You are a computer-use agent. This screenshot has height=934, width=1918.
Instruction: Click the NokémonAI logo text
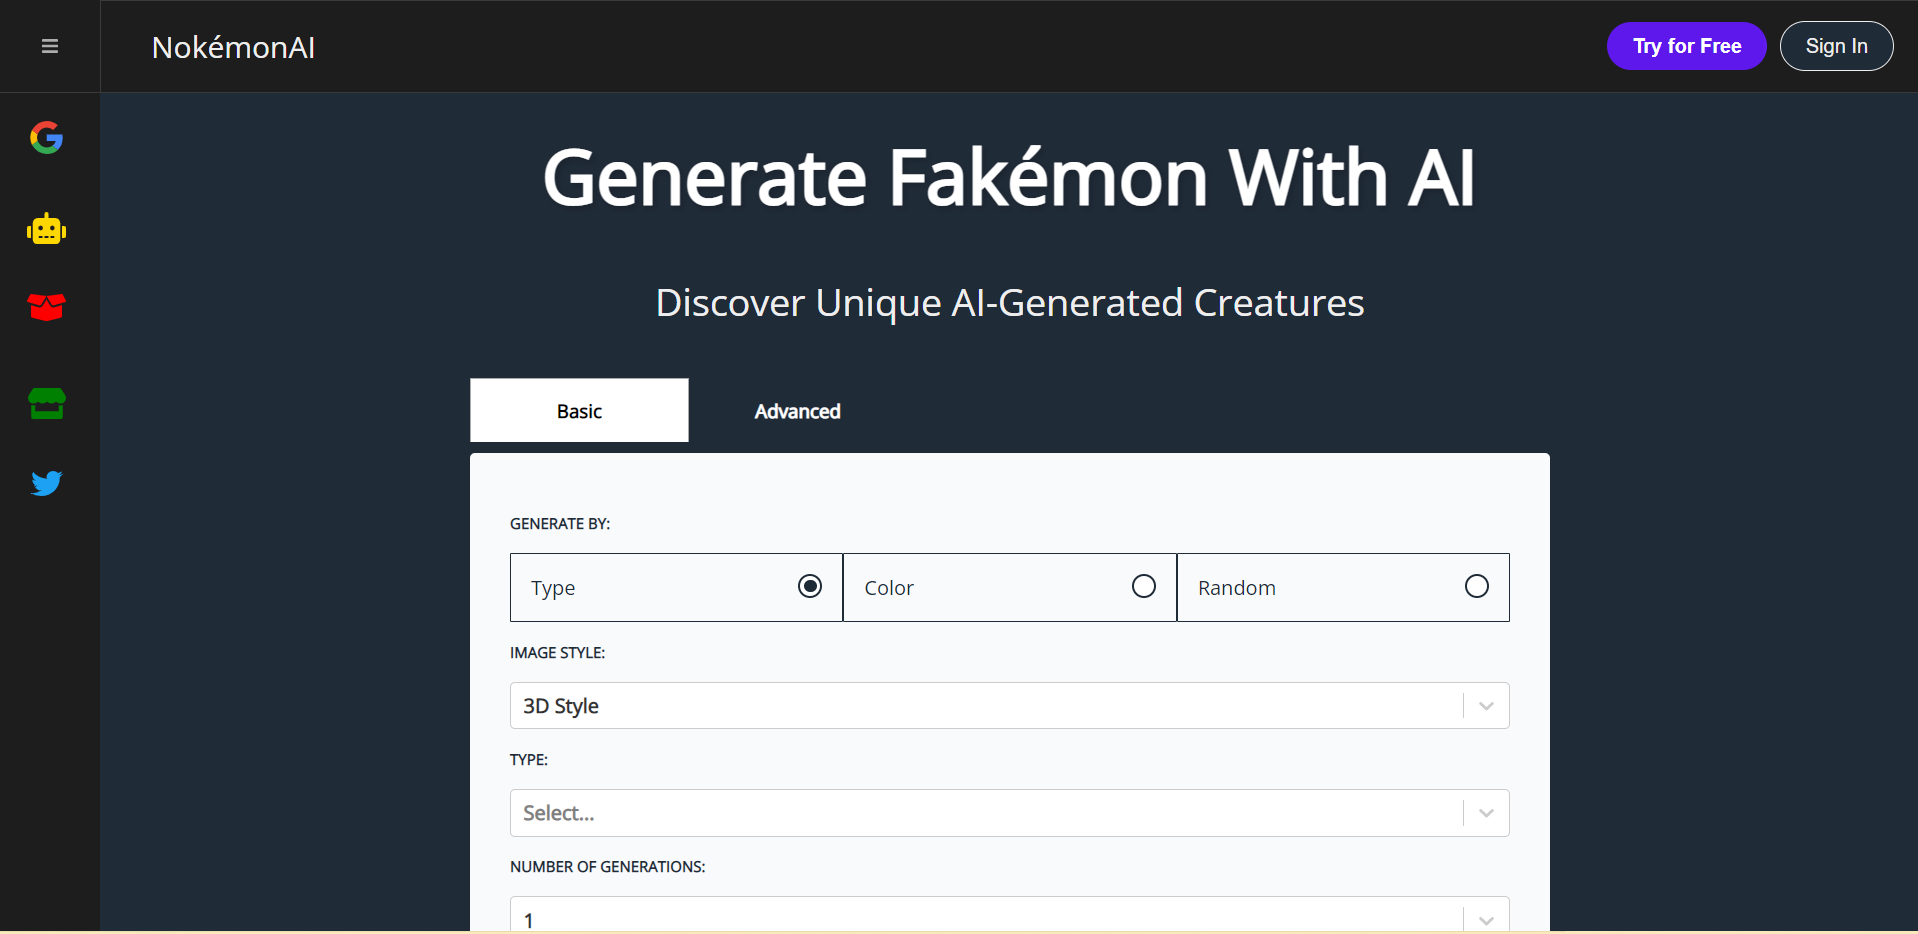pyautogui.click(x=233, y=46)
